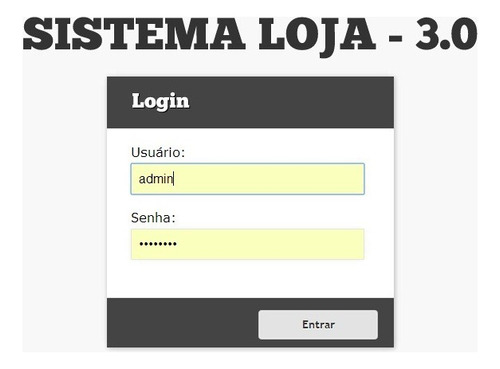500x369 pixels.
Task: Click the Entrar button to log in
Action: click(318, 325)
